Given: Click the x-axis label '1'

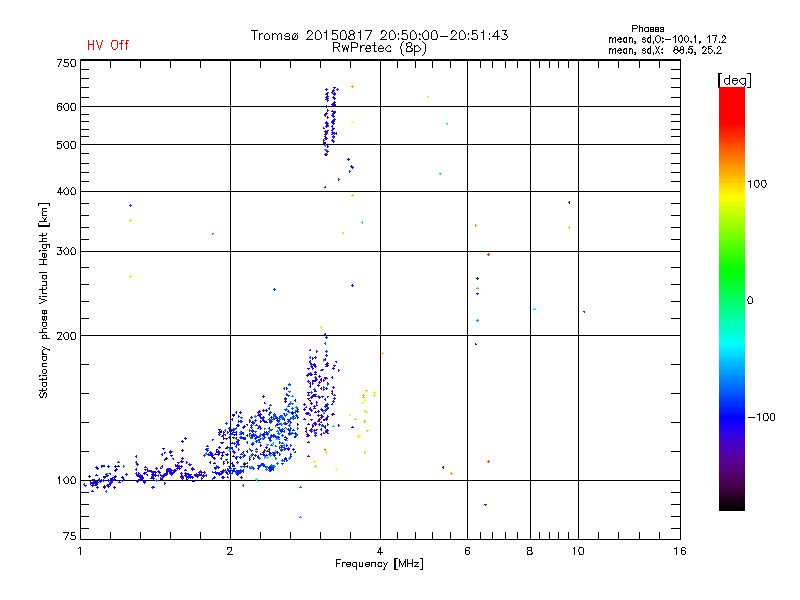Looking at the screenshot, I should click(80, 551).
